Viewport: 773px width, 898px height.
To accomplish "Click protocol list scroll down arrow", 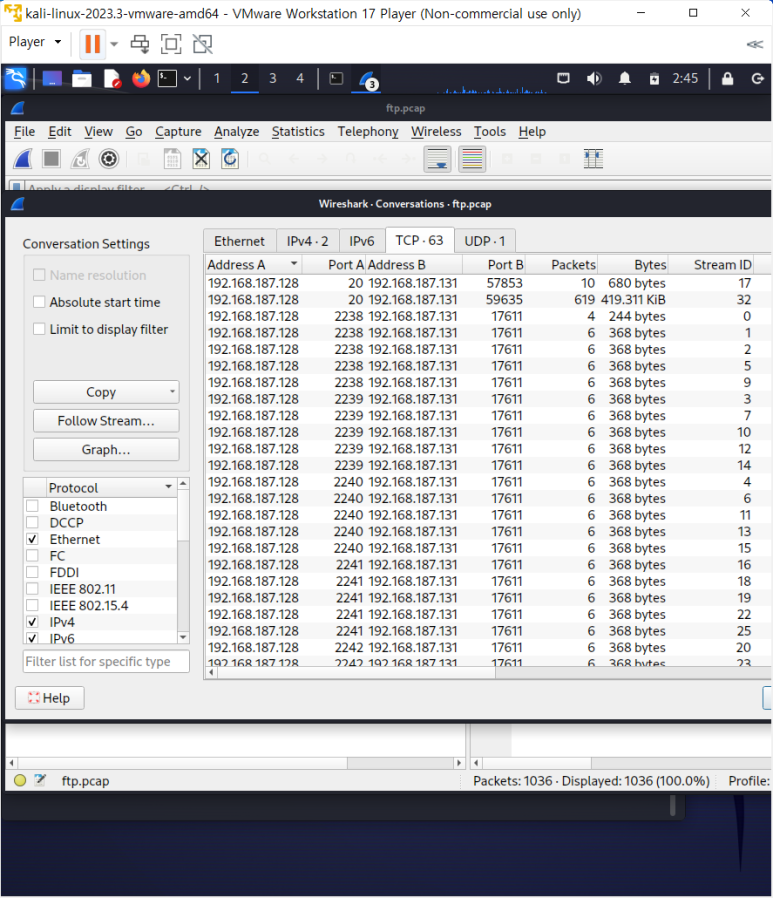I will click(183, 637).
